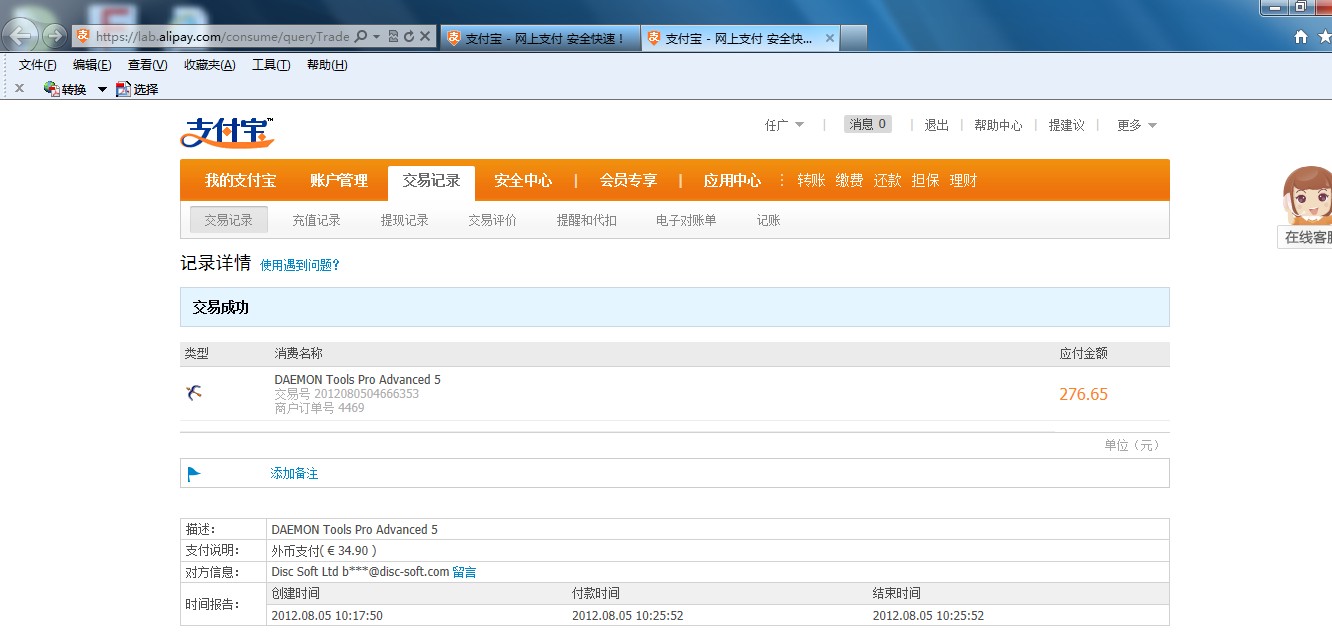The width and height of the screenshot is (1332, 635).
Task: Click the 外币支付(€ 34.90) text
Action: pyautogui.click(x=324, y=551)
